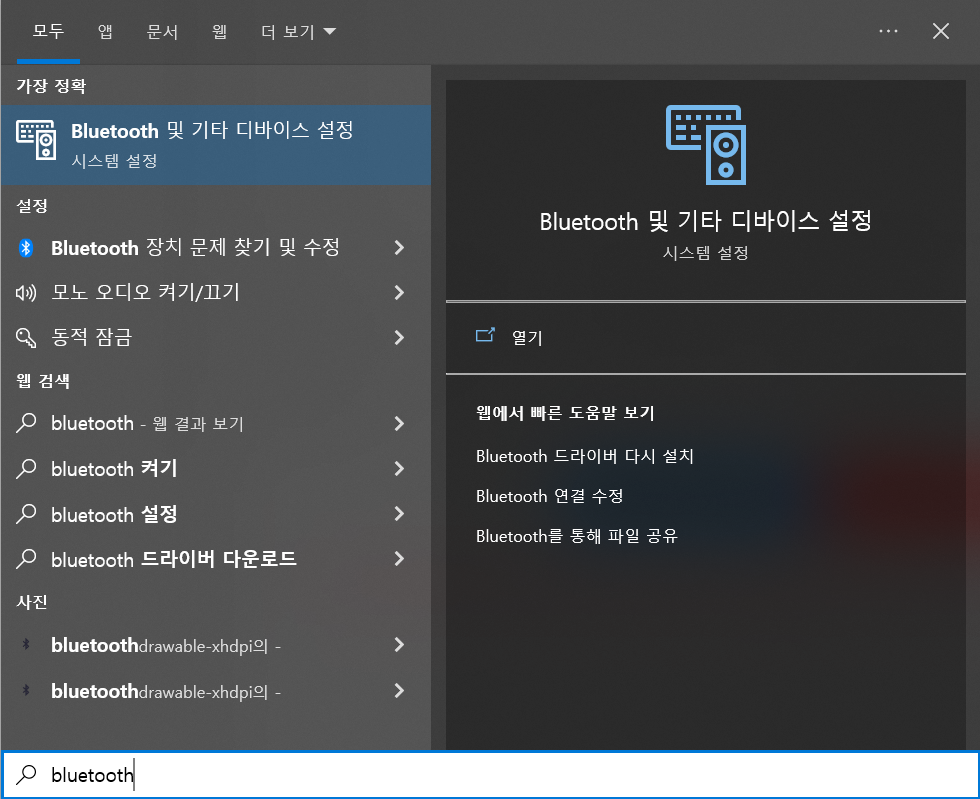
Task: Close the search panel
Action: pyautogui.click(x=941, y=31)
